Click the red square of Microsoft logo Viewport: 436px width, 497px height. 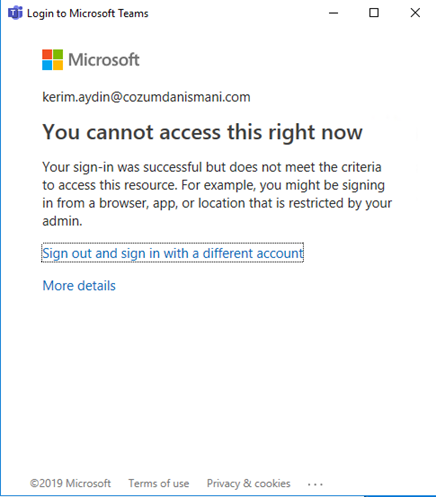pyautogui.click(x=47, y=54)
